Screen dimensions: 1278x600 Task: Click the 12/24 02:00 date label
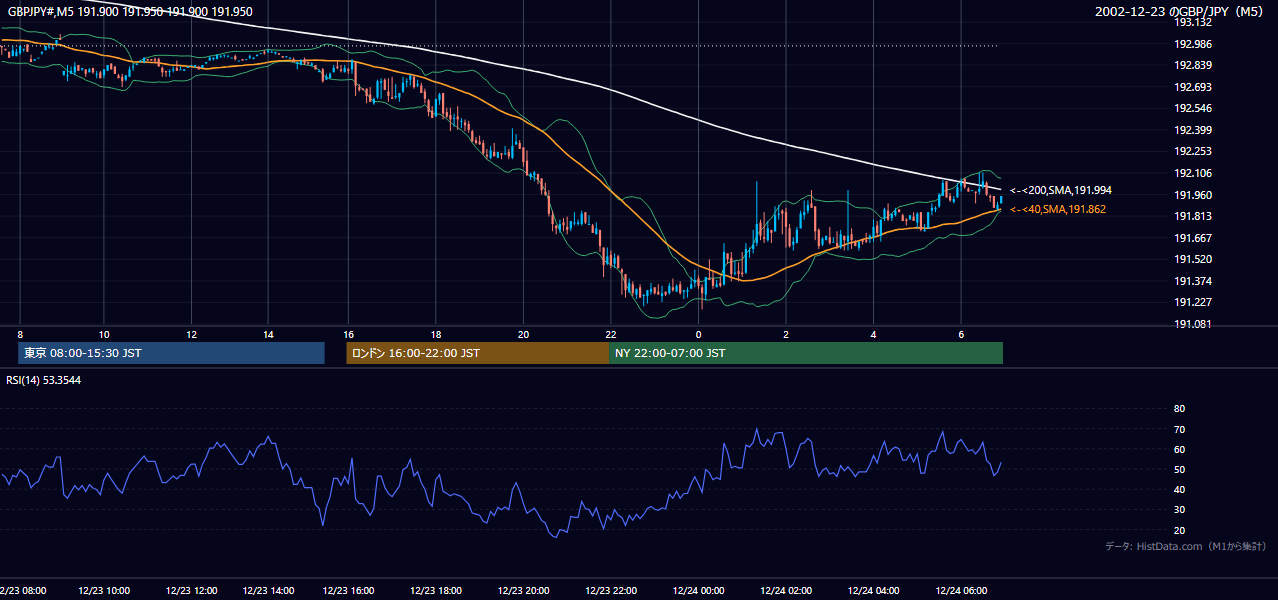787,591
